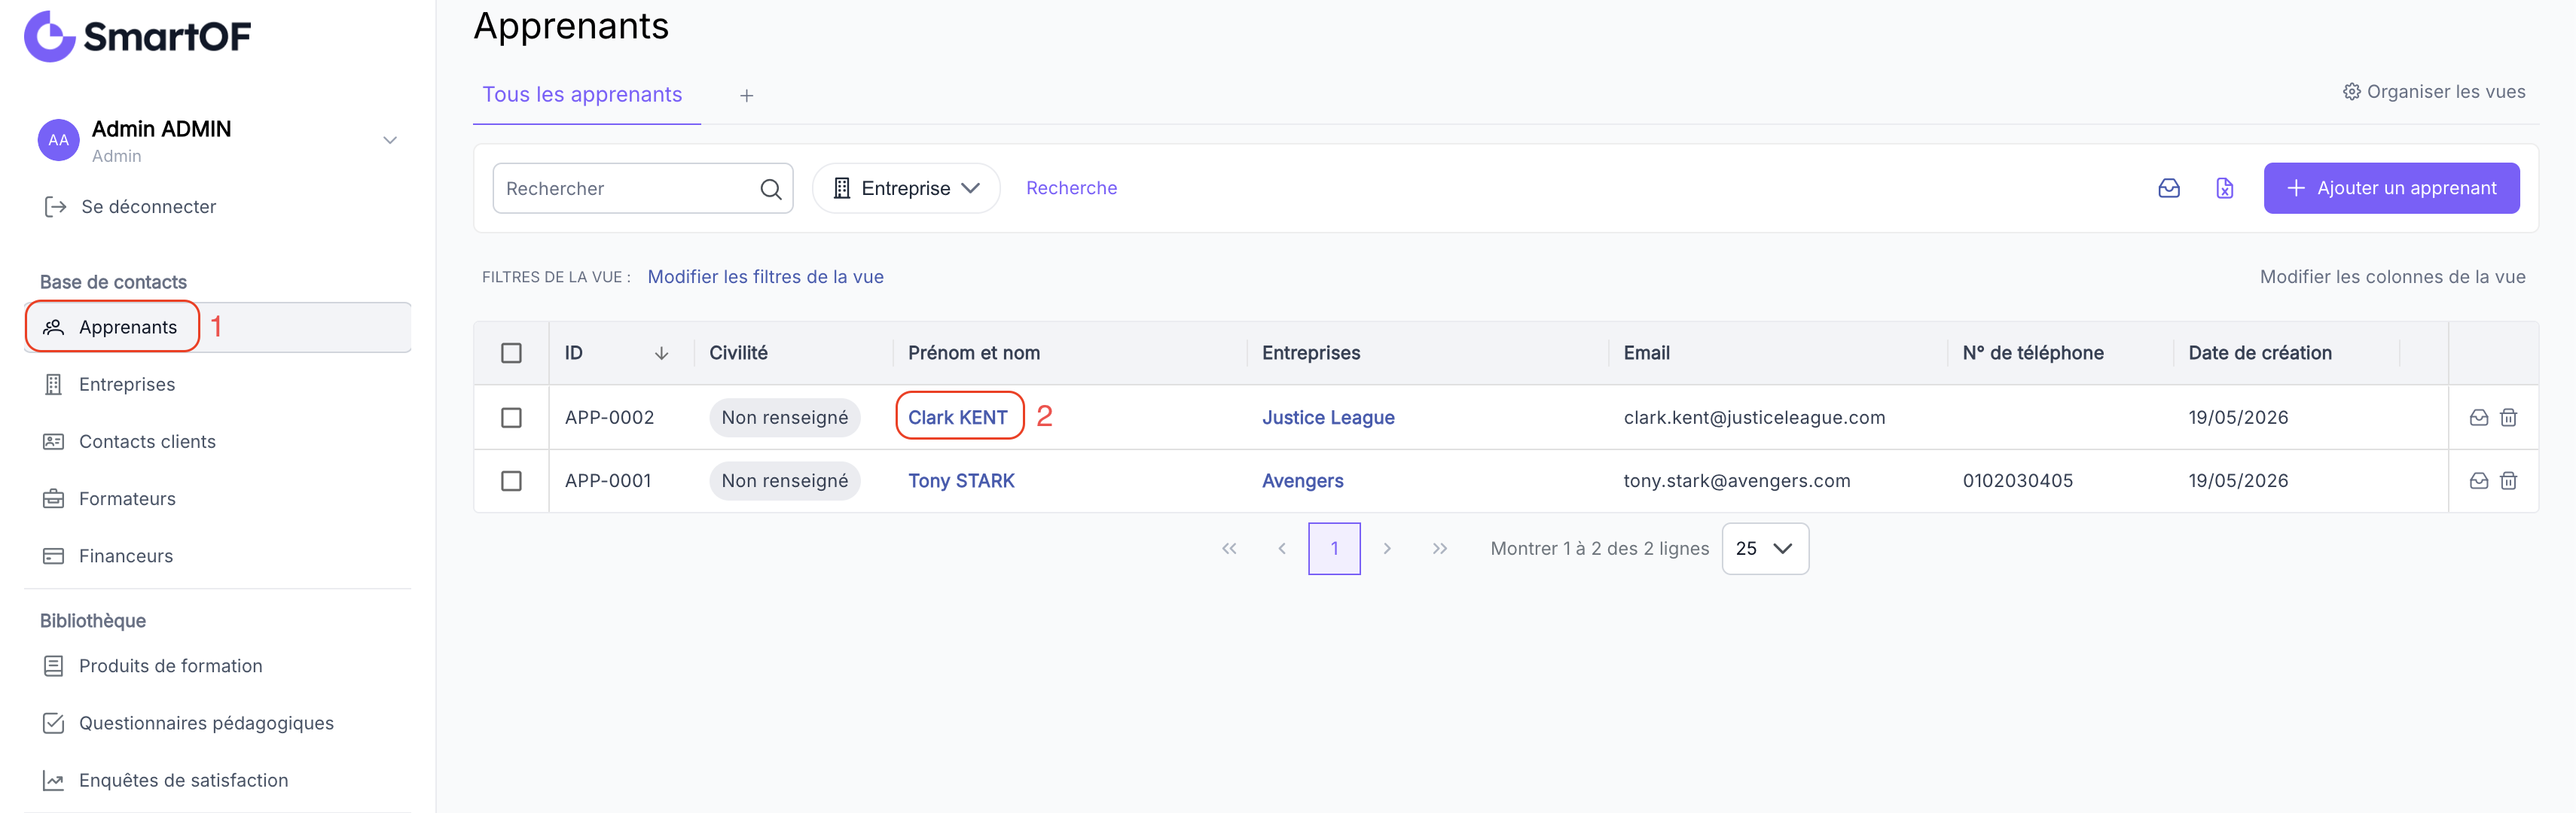Click the search magnifier icon

click(x=770, y=189)
